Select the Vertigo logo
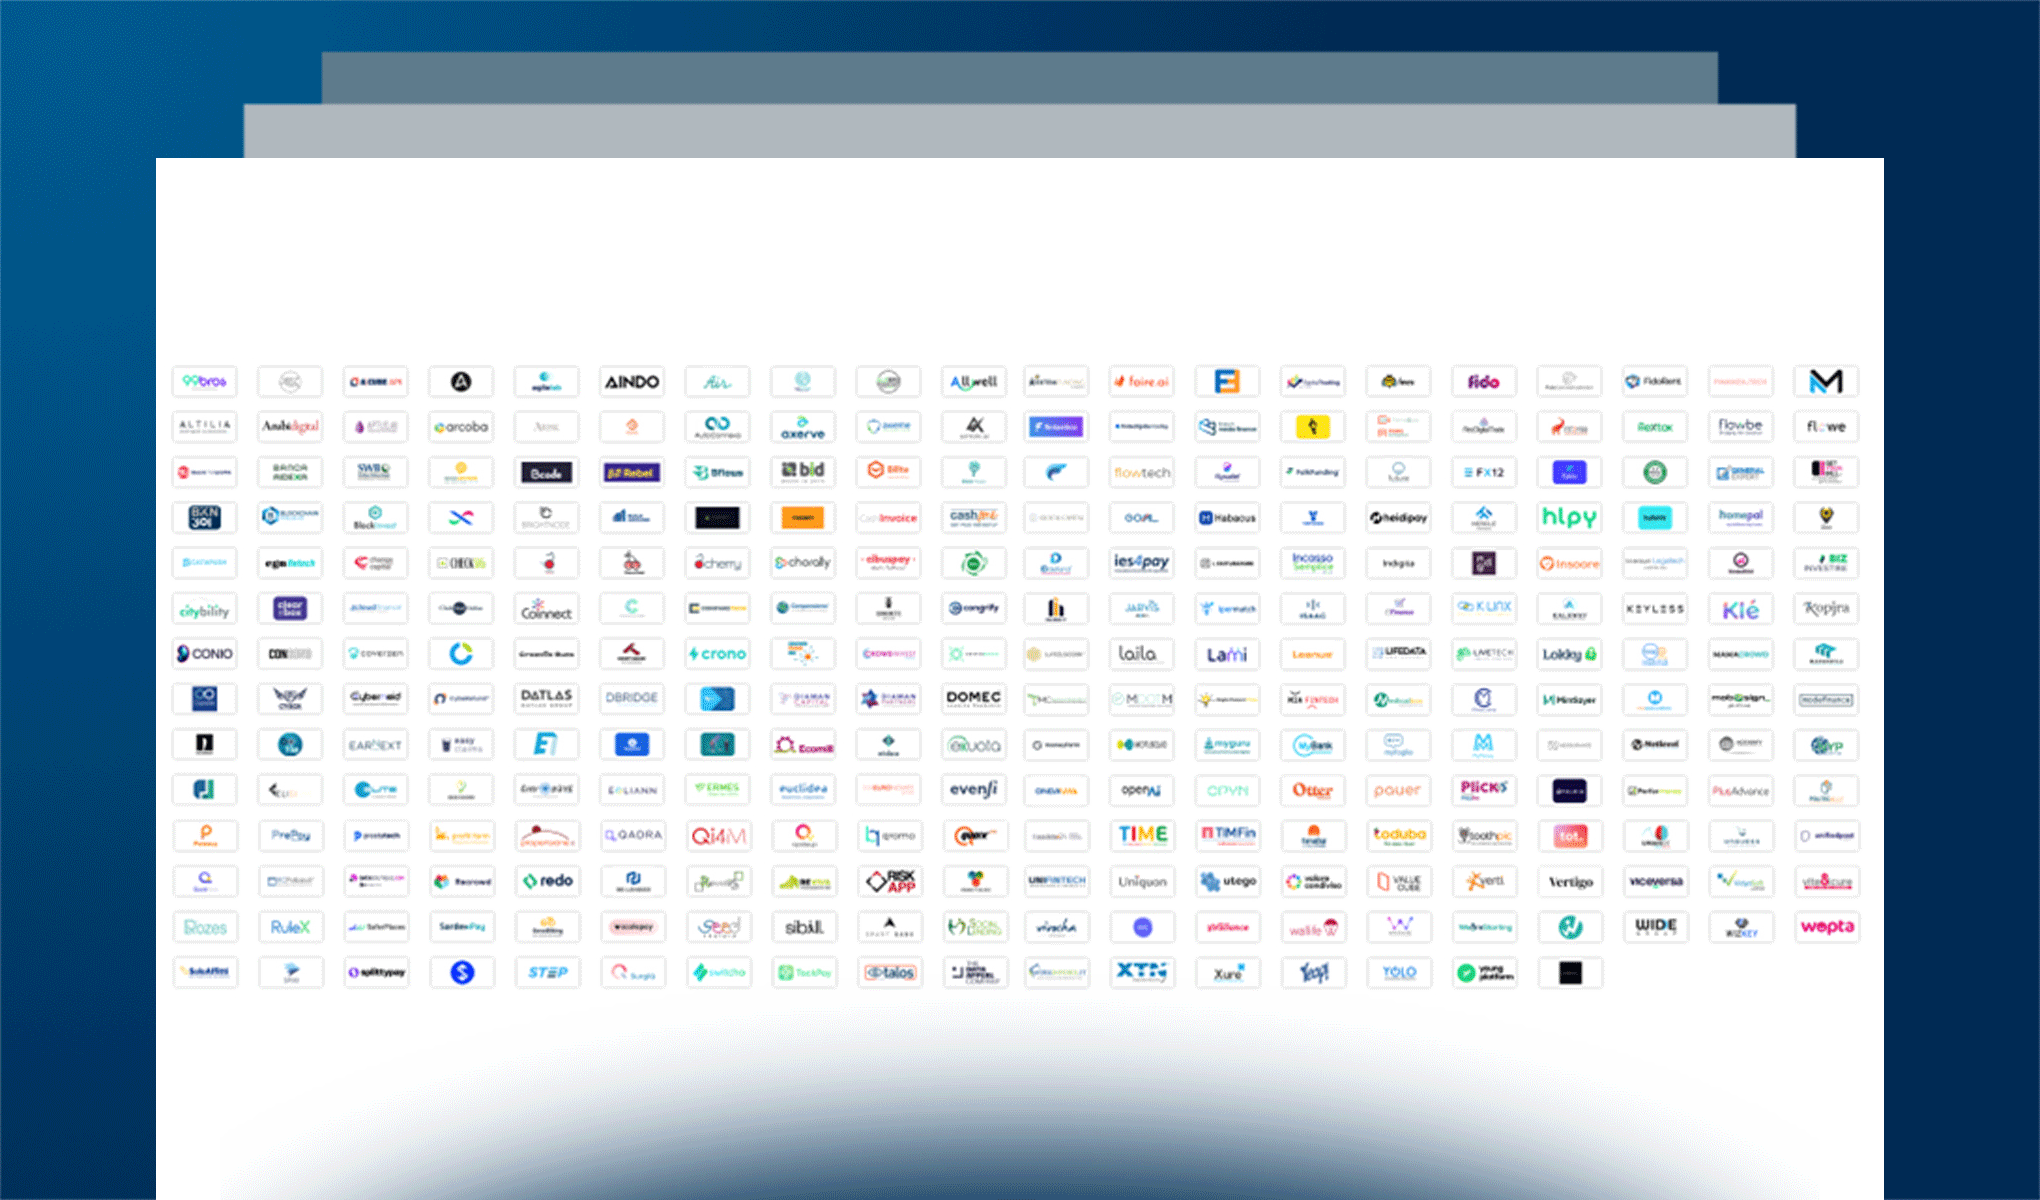 click(1569, 881)
